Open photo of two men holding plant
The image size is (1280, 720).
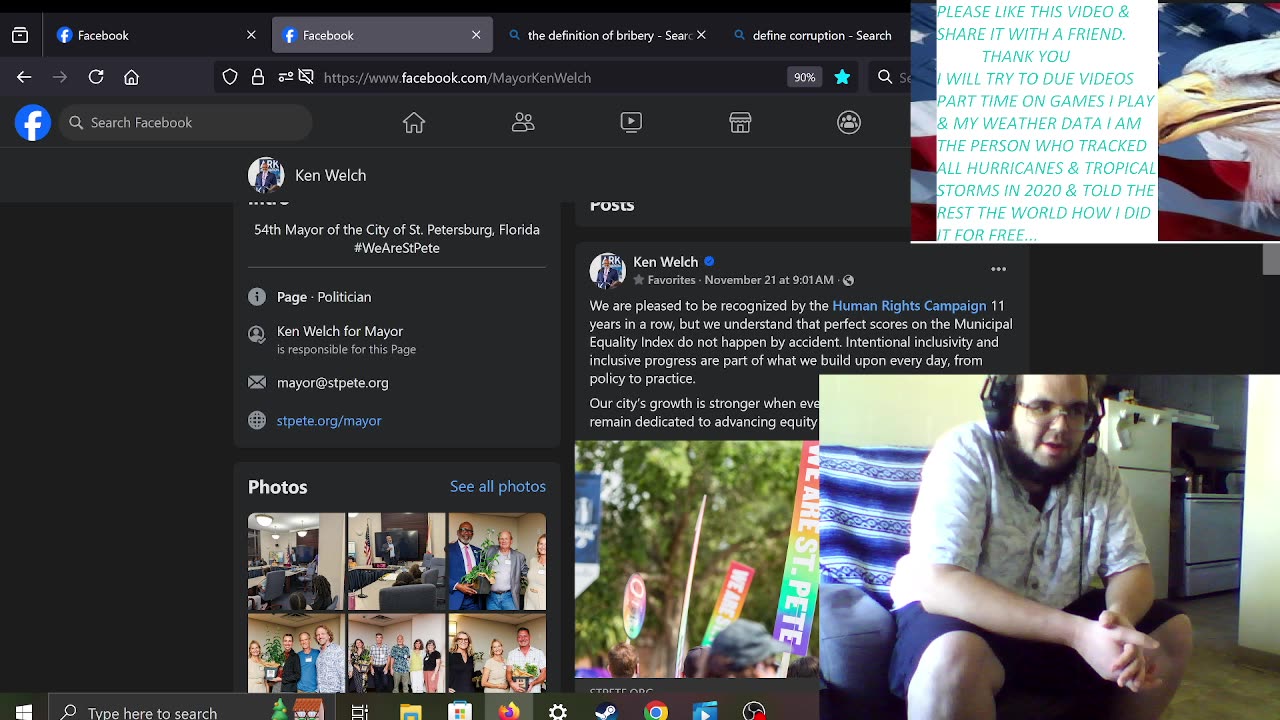[497, 561]
